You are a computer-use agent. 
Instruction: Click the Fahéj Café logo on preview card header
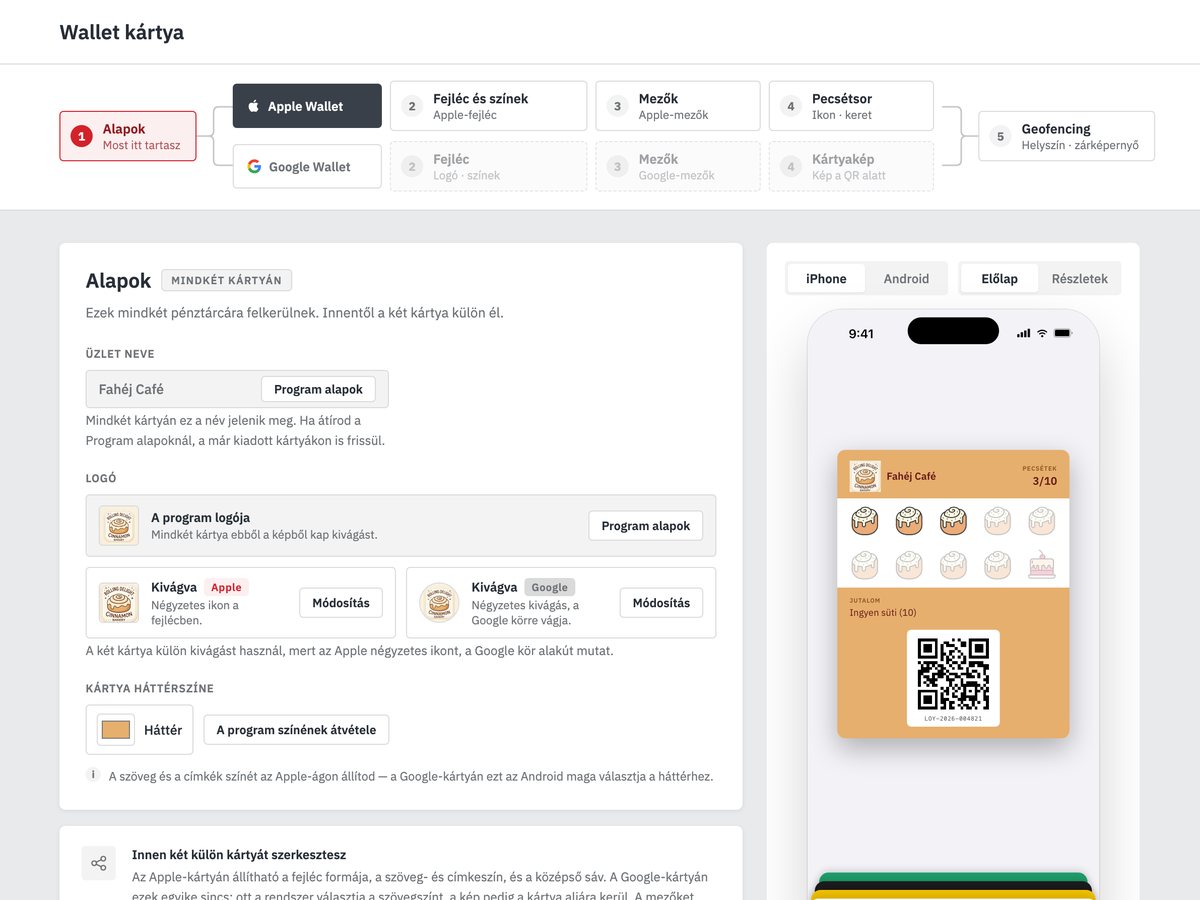pos(865,476)
